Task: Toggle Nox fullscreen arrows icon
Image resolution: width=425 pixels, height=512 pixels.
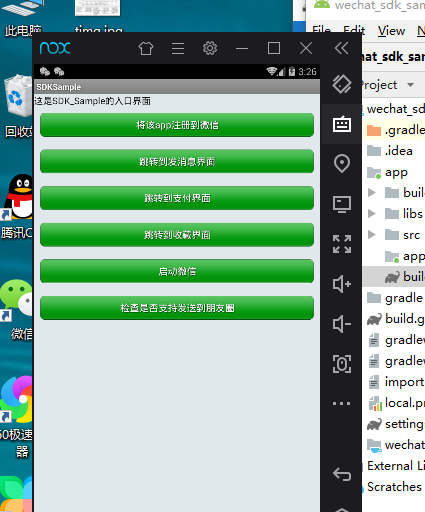Action: click(342, 244)
